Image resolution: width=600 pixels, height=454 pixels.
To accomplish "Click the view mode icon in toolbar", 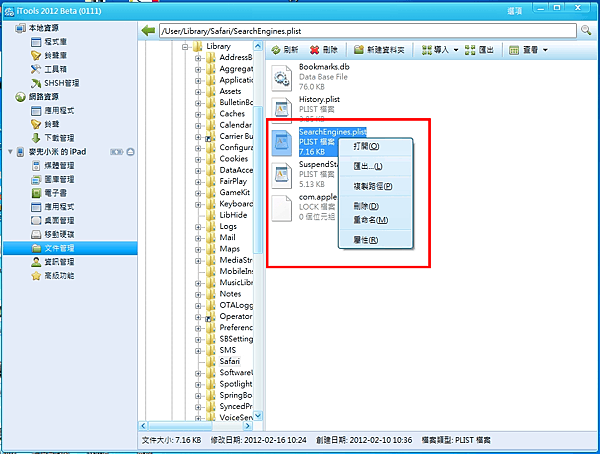I will (x=514, y=50).
